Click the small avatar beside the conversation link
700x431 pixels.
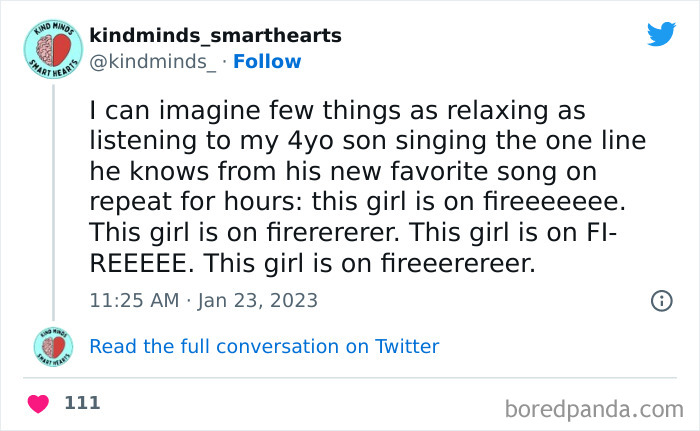52,346
